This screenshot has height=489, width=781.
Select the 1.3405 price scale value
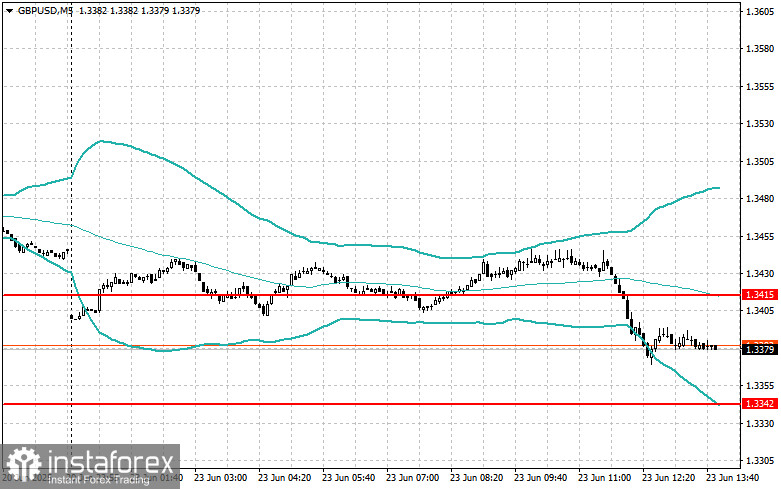pos(760,311)
